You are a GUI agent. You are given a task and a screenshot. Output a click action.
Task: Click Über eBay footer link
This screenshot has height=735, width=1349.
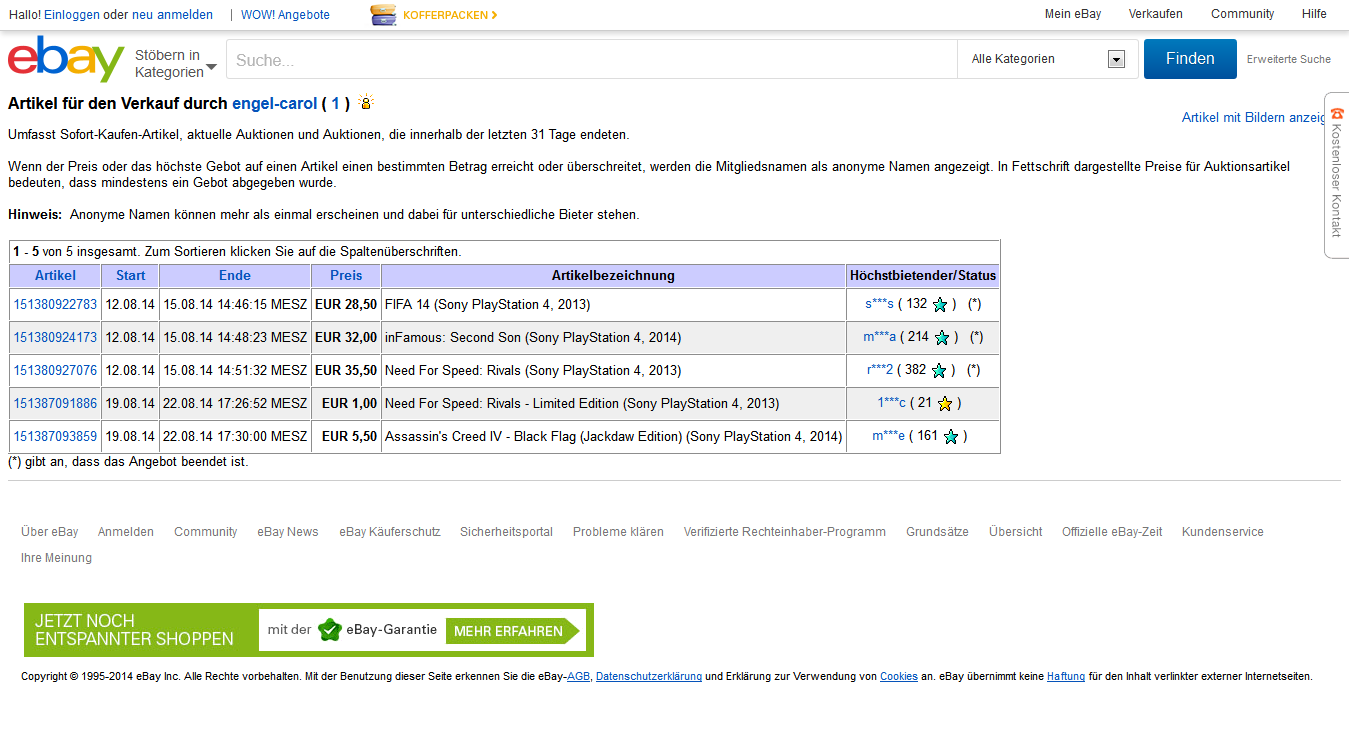50,532
